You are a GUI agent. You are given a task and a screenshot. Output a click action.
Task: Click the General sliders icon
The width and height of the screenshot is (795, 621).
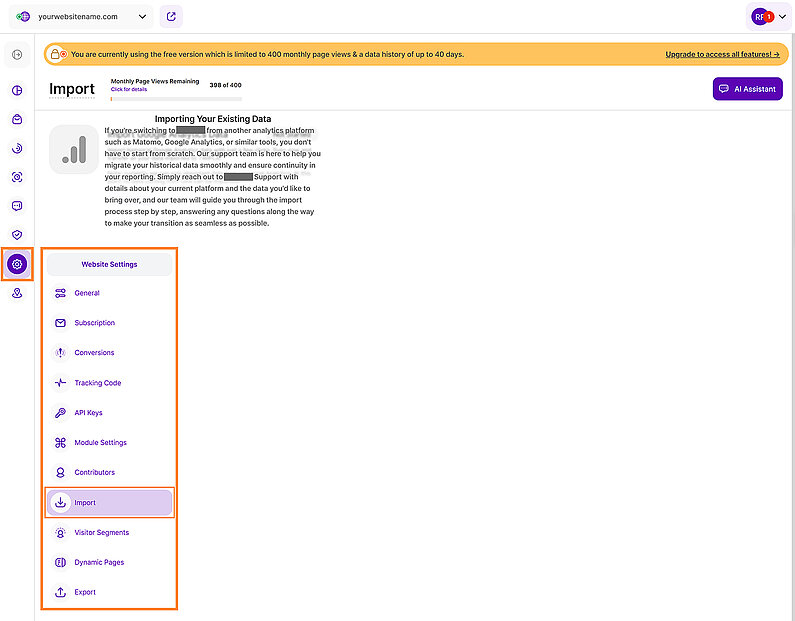coord(60,293)
